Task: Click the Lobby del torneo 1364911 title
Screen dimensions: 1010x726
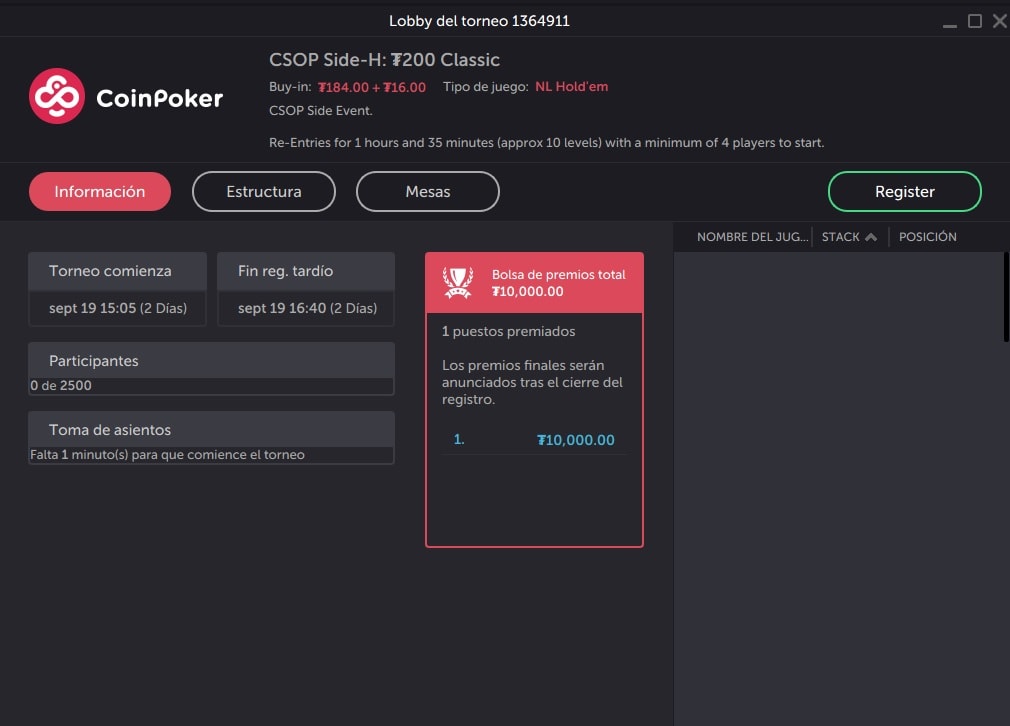Action: coord(479,21)
